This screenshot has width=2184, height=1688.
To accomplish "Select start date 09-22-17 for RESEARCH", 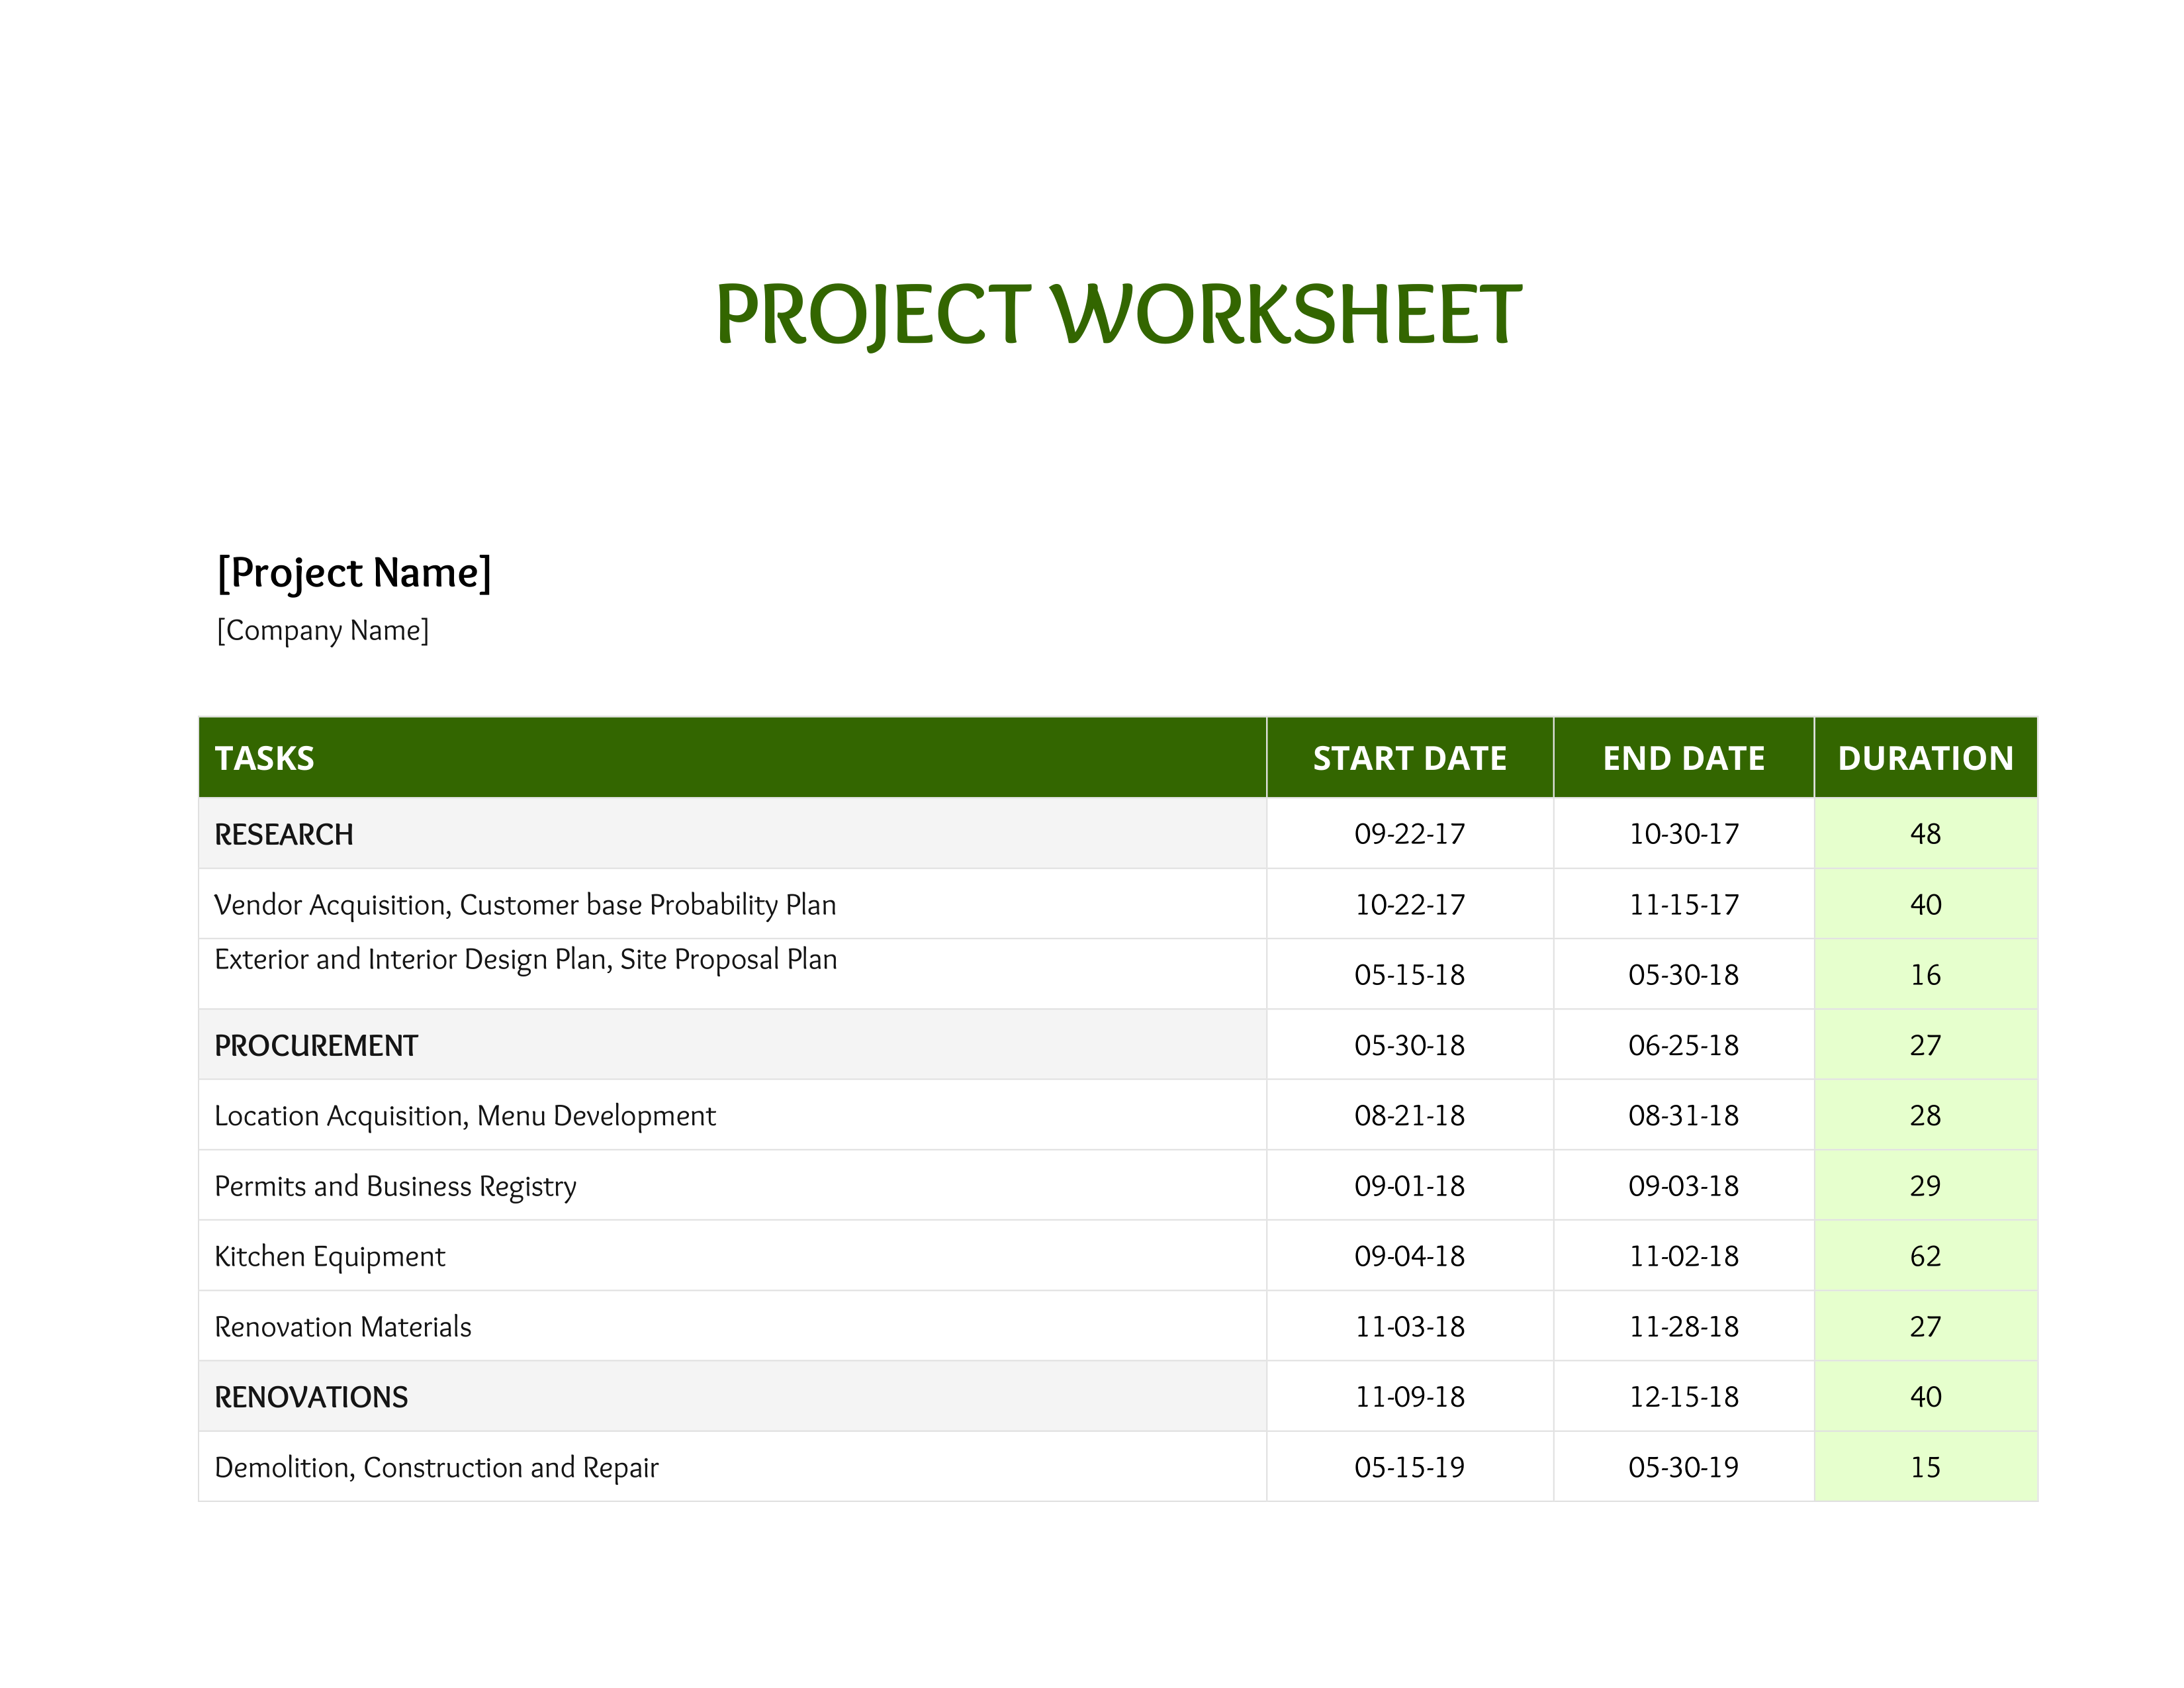I will 1409,834.
